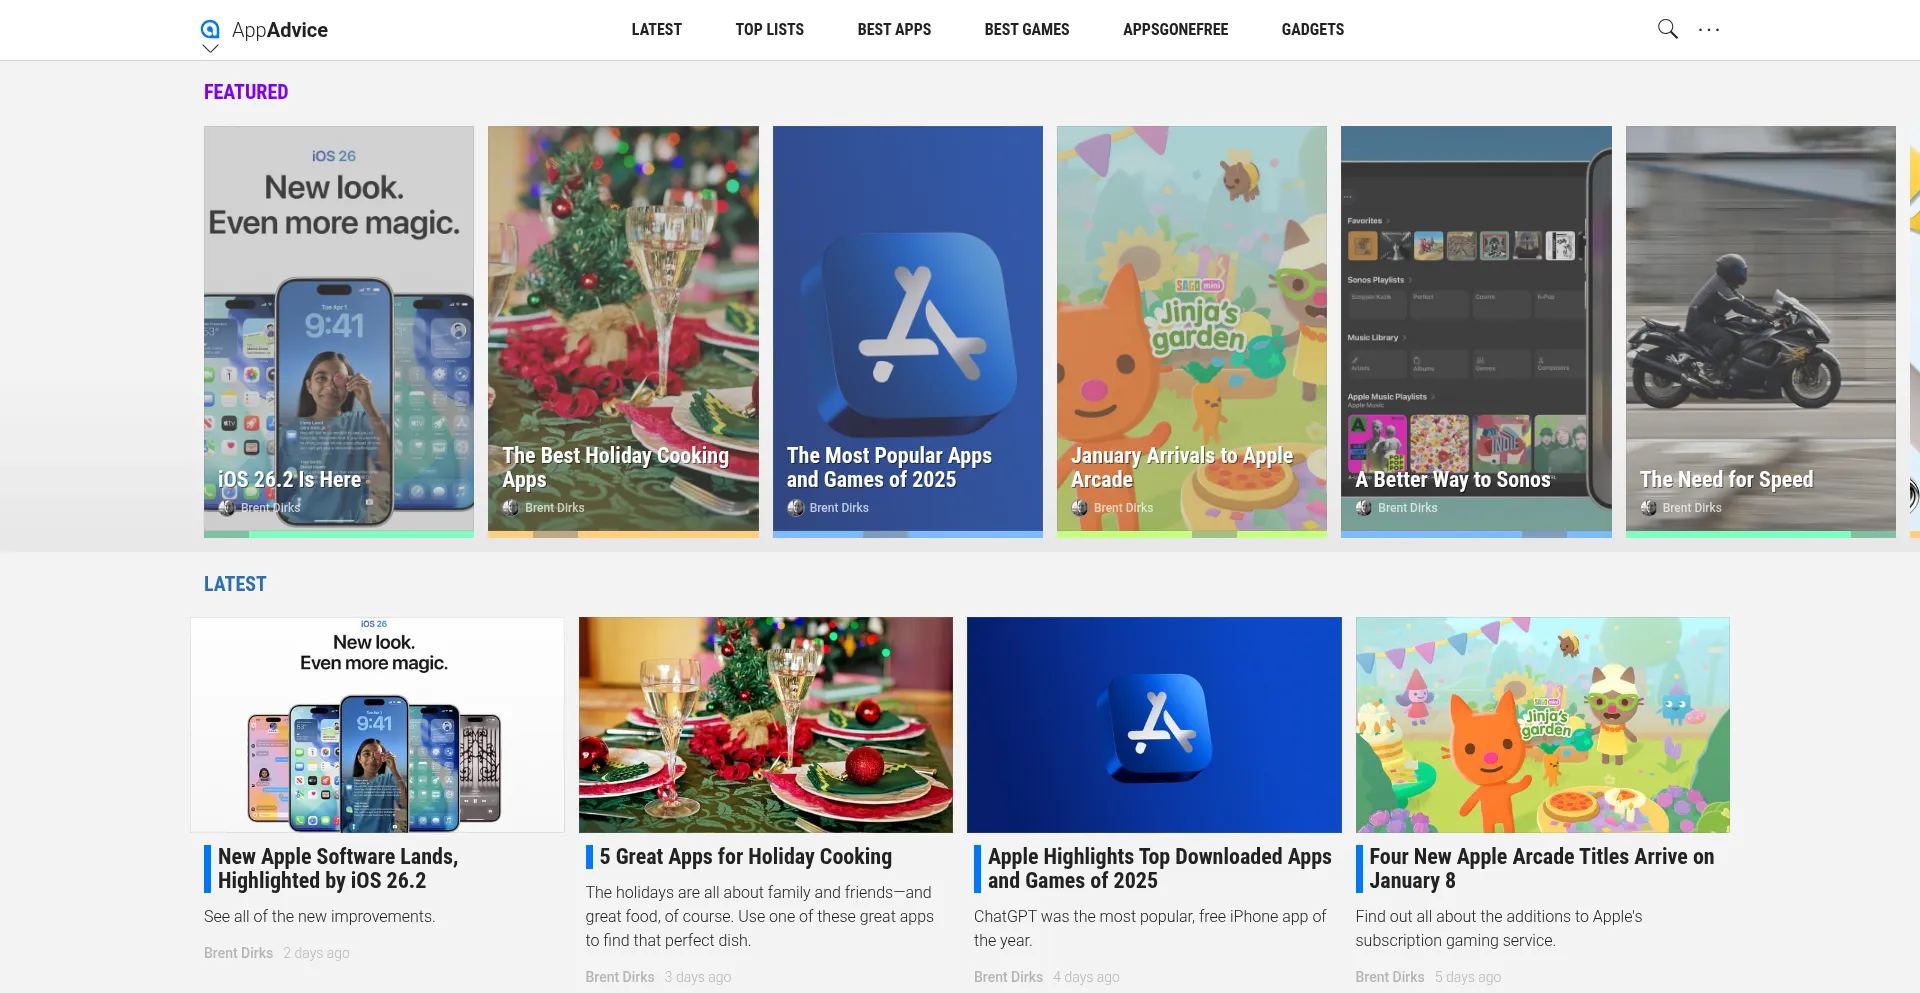Switch to the BEST GAMES tab

(1026, 29)
